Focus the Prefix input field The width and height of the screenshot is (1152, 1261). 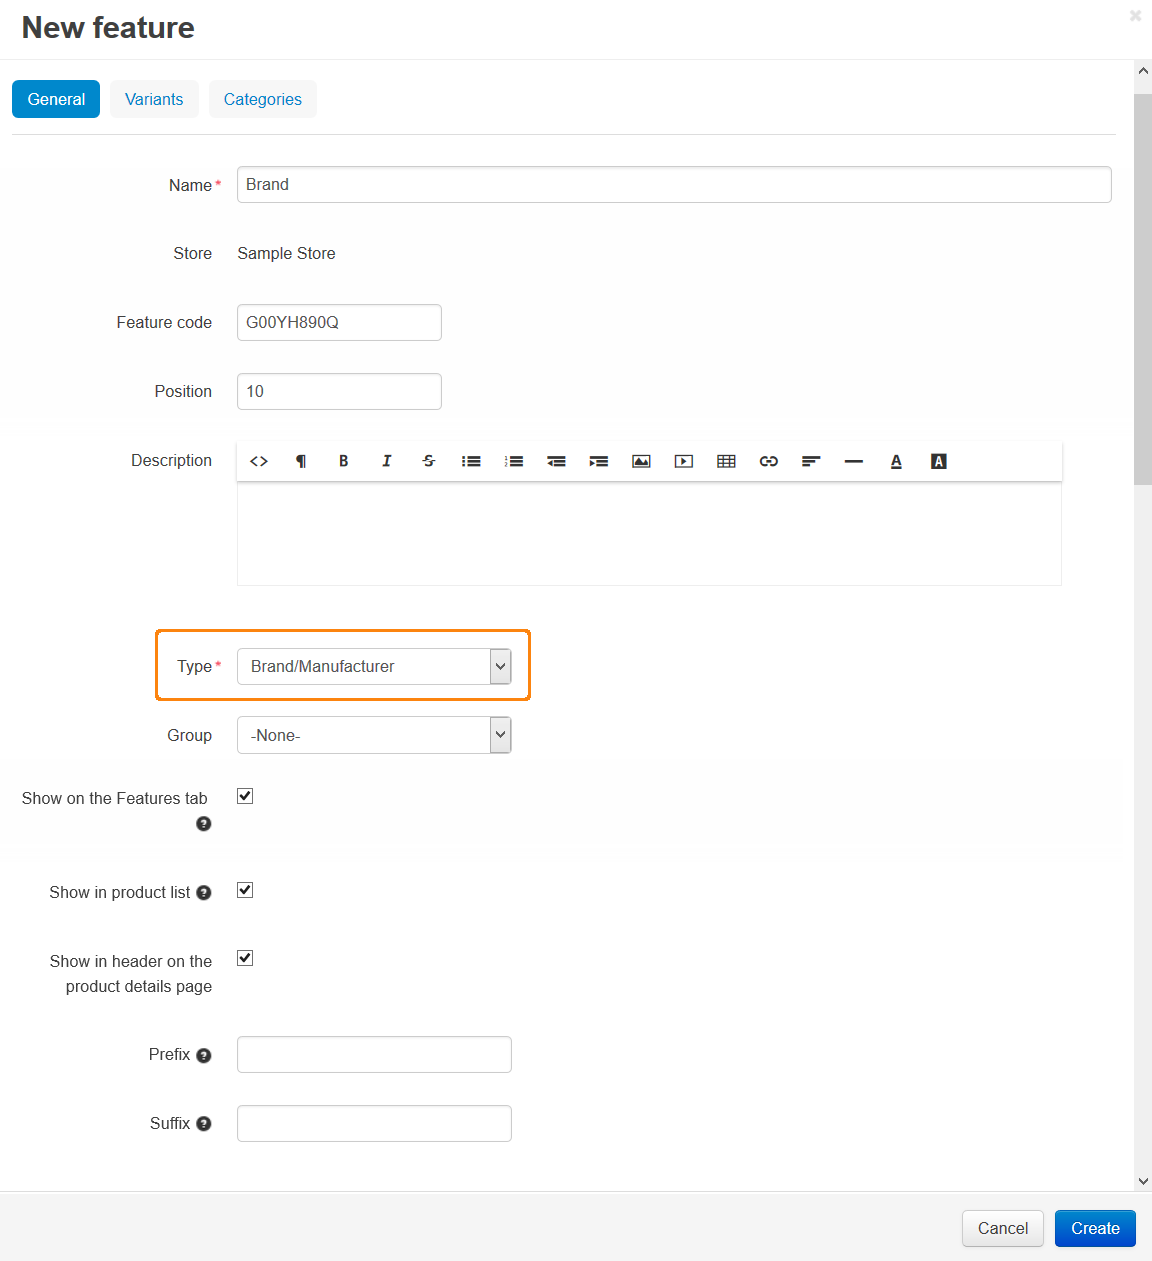click(374, 1054)
